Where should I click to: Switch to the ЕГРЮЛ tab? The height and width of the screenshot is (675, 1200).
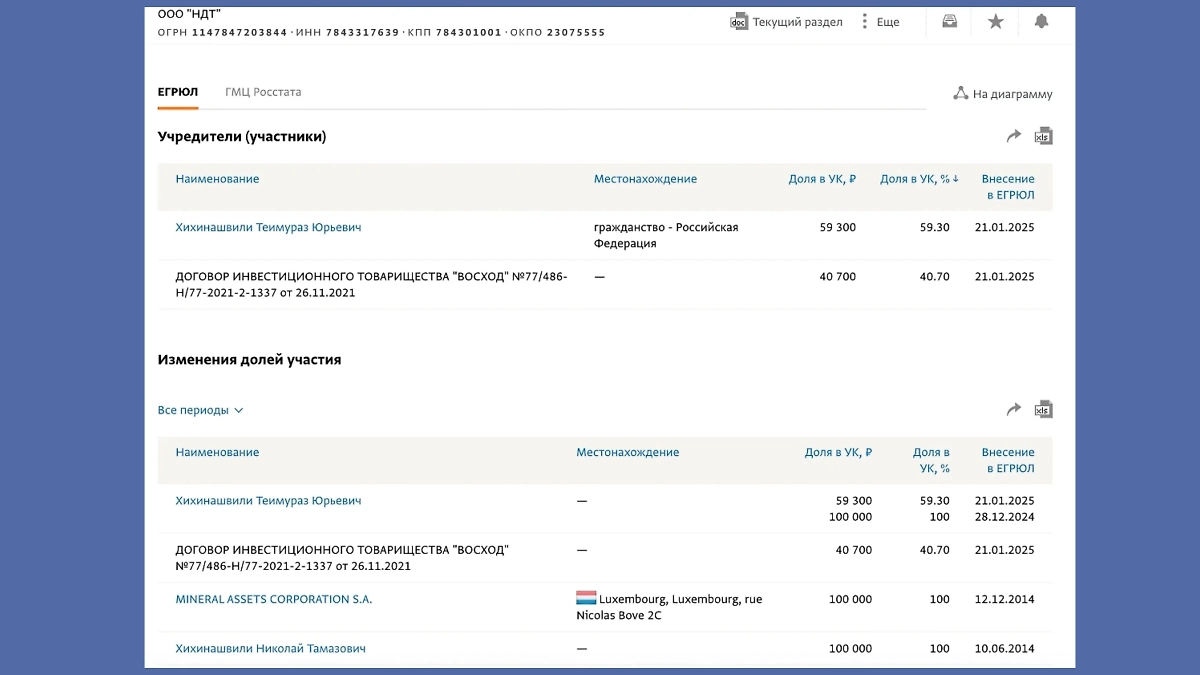tap(178, 92)
